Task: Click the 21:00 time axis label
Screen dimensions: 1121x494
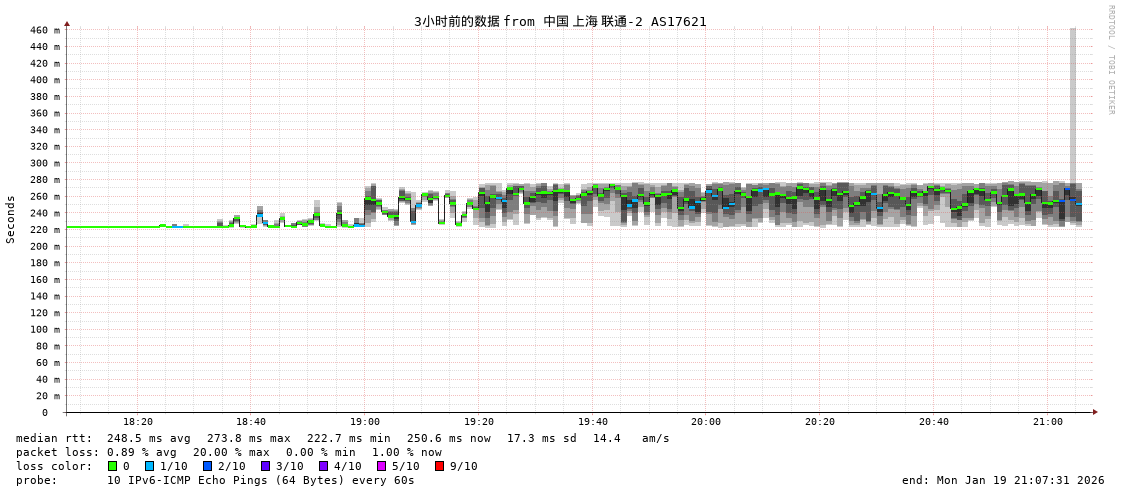Action: 1048,422
